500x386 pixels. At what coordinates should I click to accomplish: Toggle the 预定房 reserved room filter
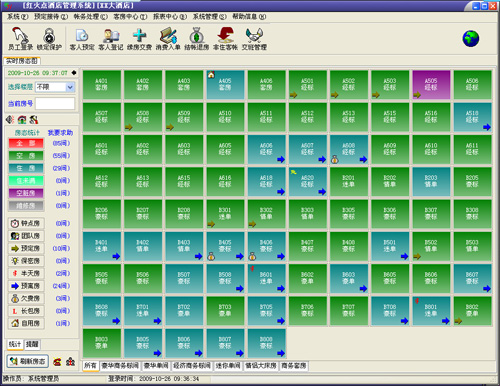point(26,248)
